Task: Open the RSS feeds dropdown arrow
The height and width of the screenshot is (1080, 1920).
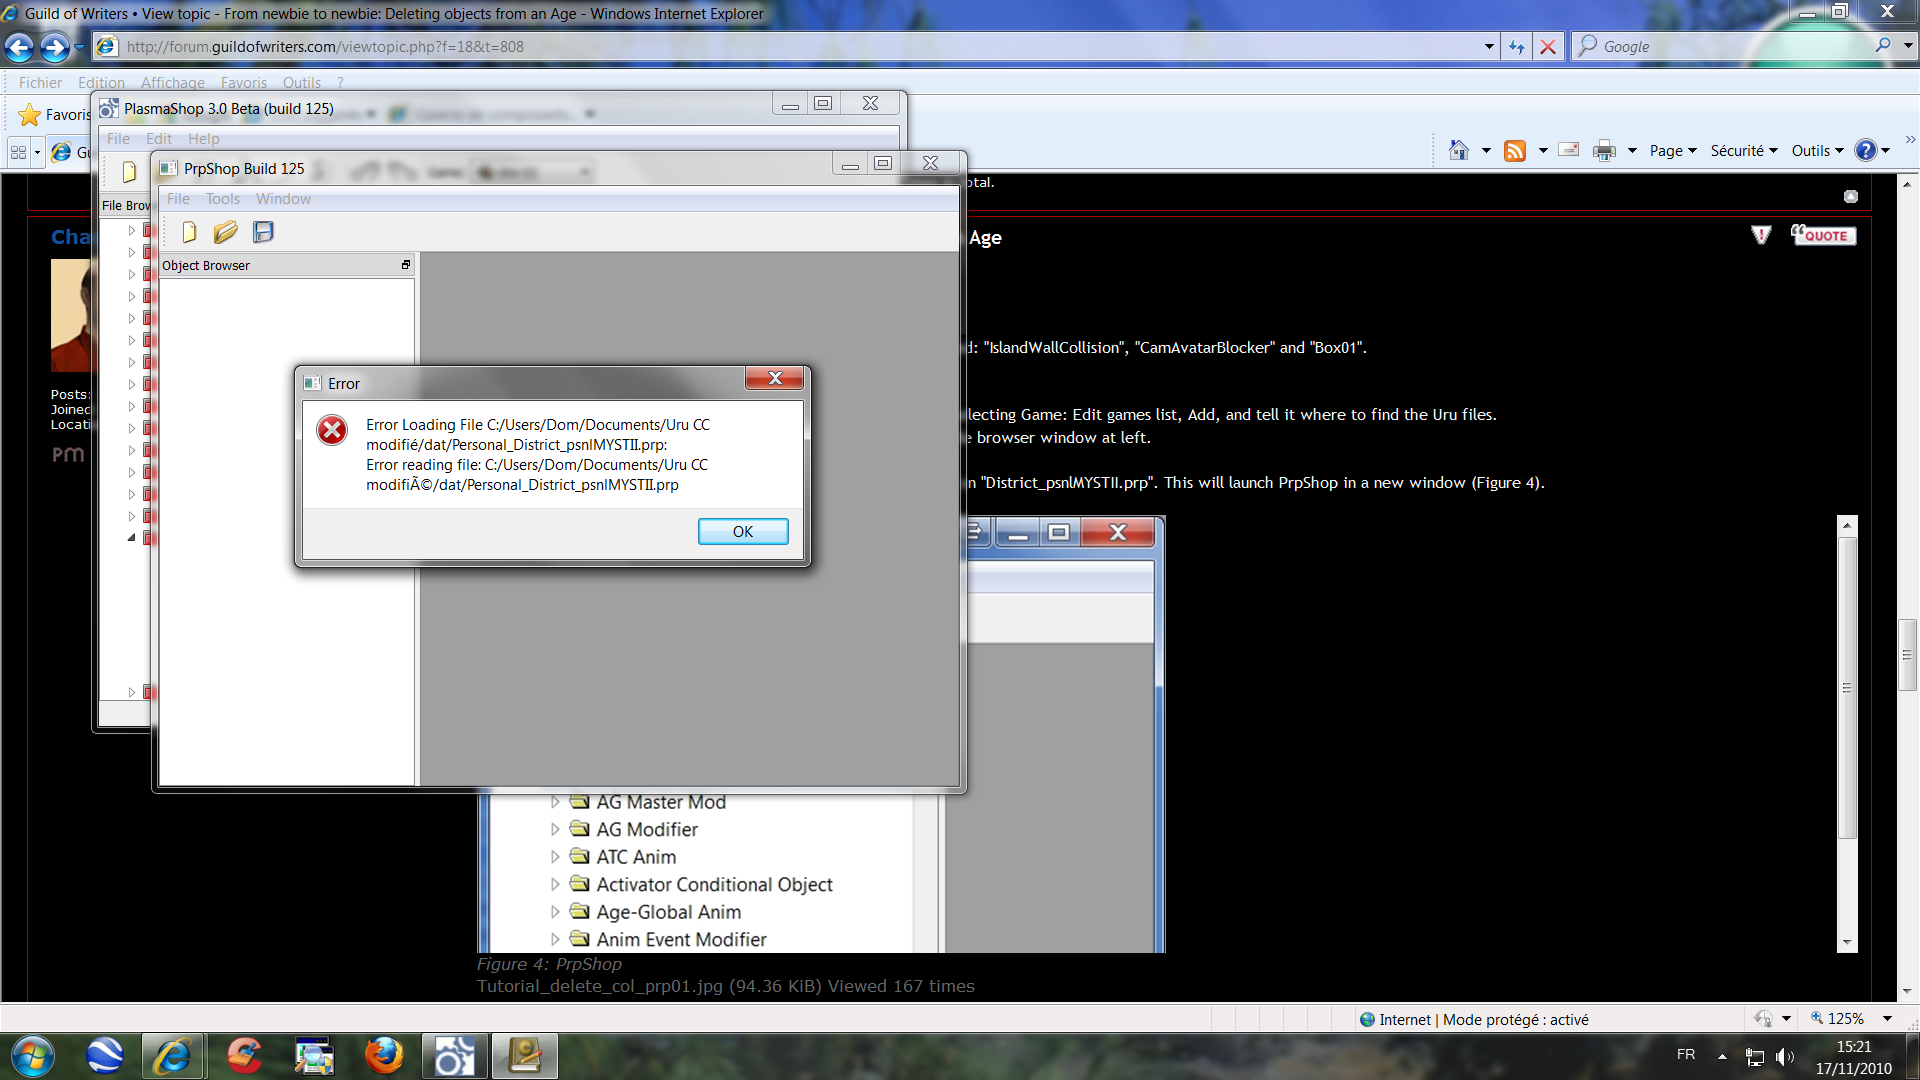Action: [1542, 151]
